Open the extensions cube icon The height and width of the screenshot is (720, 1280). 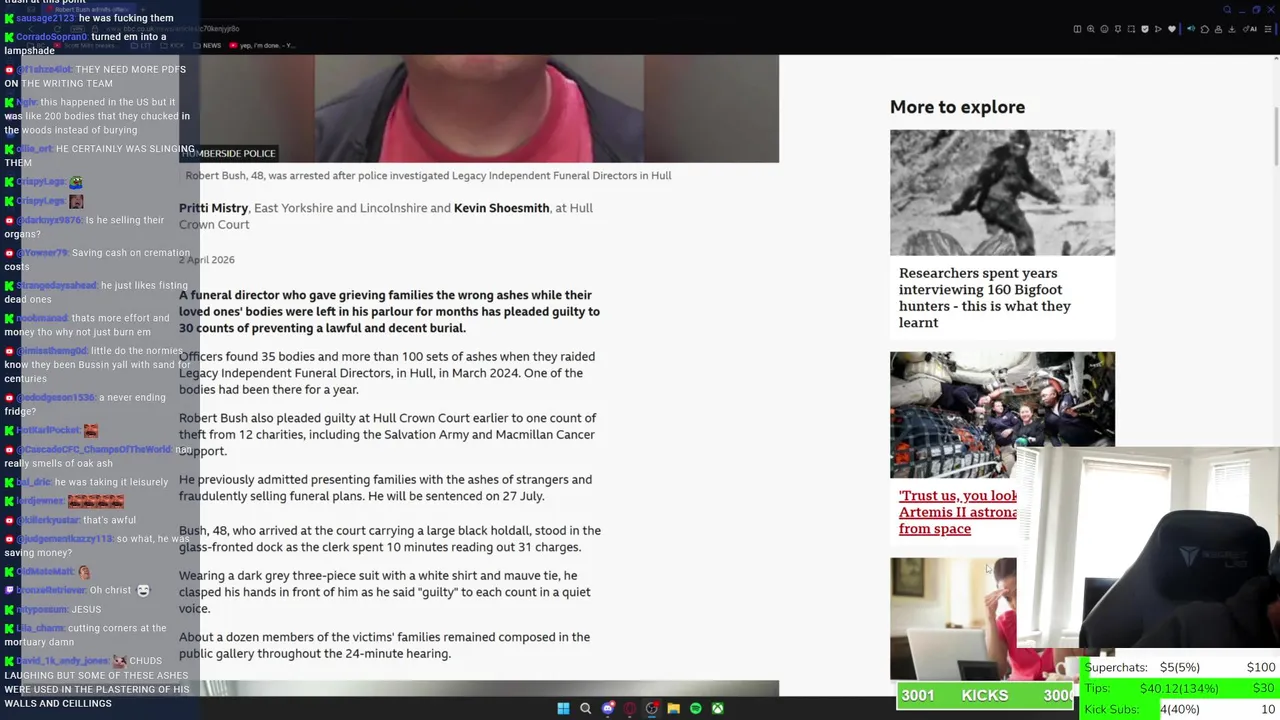[1205, 29]
